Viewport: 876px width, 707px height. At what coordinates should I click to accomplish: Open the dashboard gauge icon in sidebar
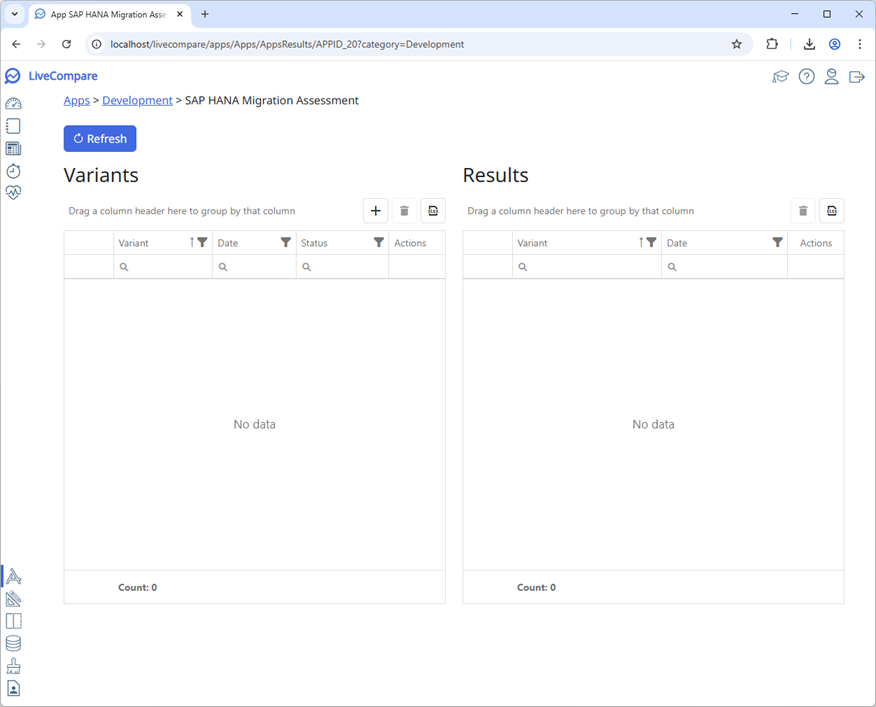coord(13,104)
